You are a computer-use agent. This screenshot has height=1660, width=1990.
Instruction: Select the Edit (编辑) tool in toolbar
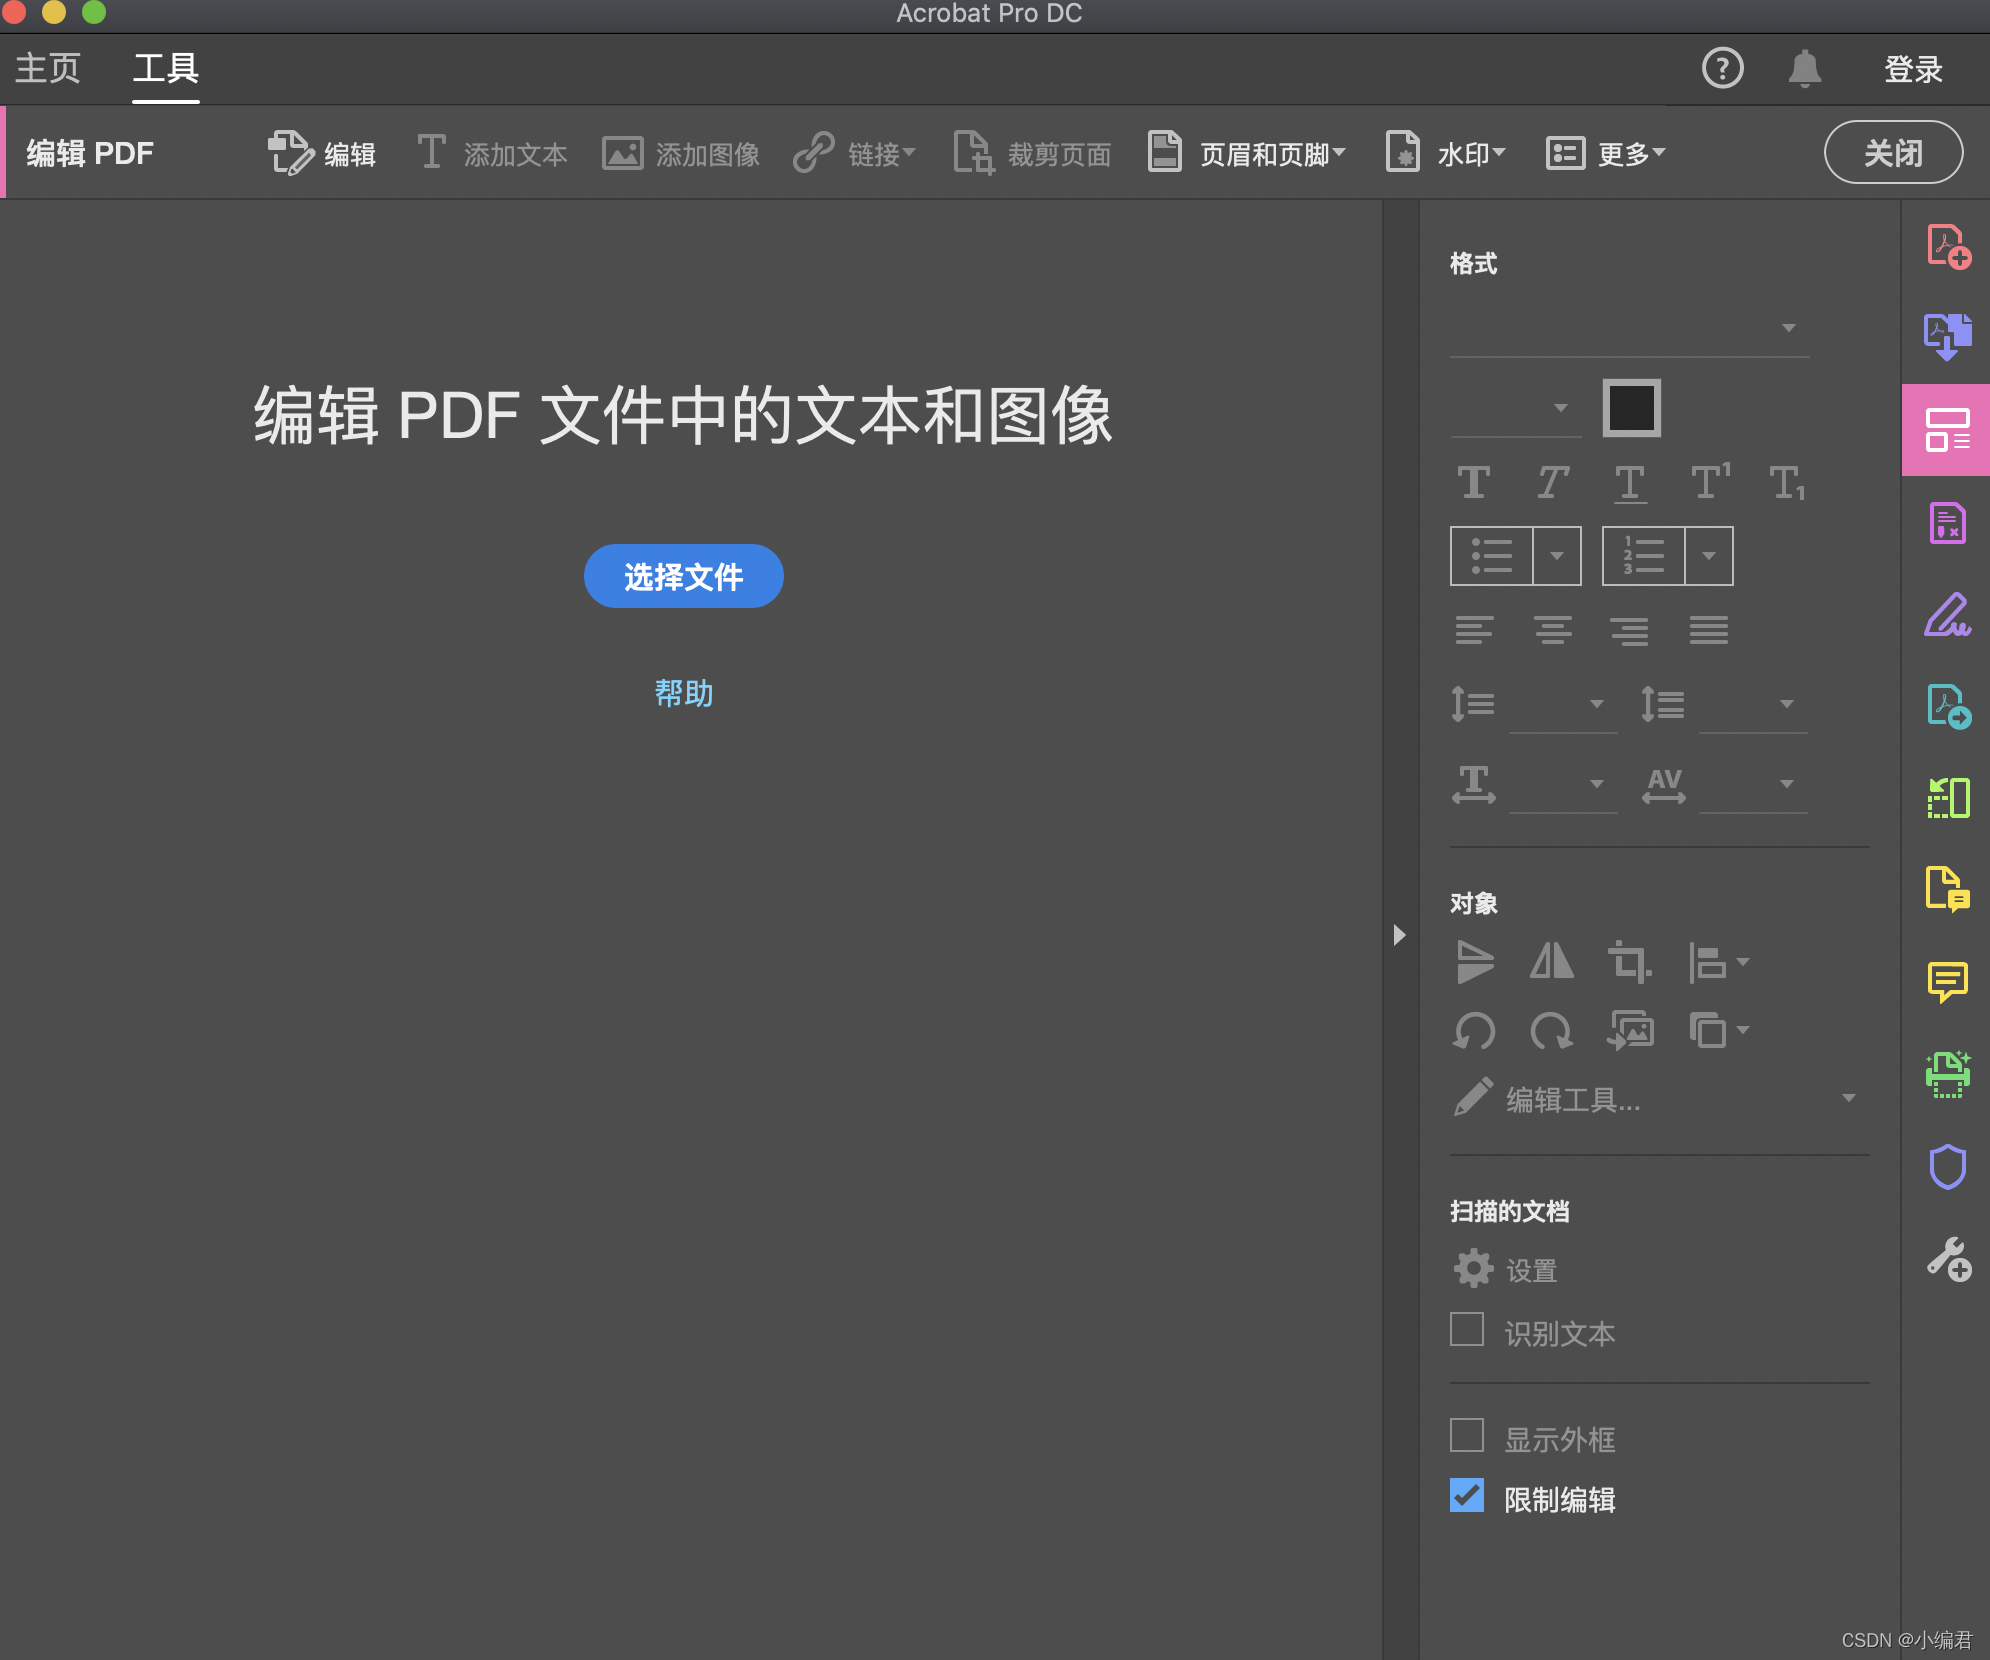point(322,153)
